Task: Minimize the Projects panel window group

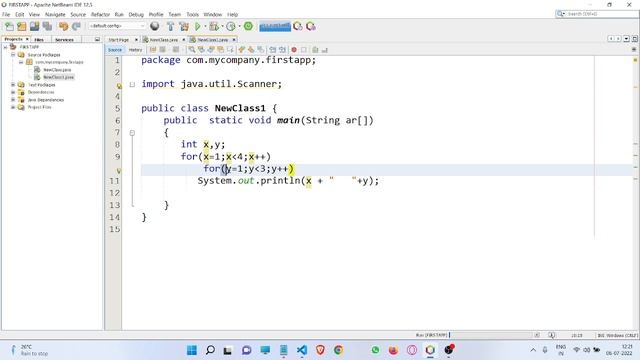Action: pyautogui.click(x=97, y=40)
